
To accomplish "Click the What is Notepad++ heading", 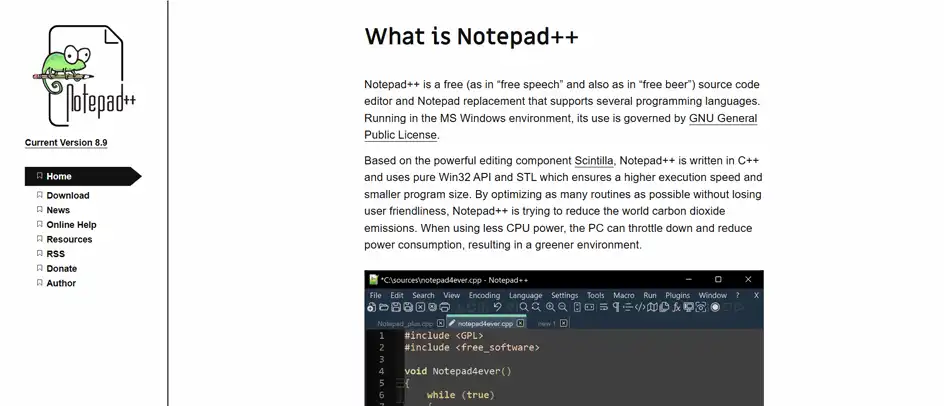I will (x=471, y=36).
